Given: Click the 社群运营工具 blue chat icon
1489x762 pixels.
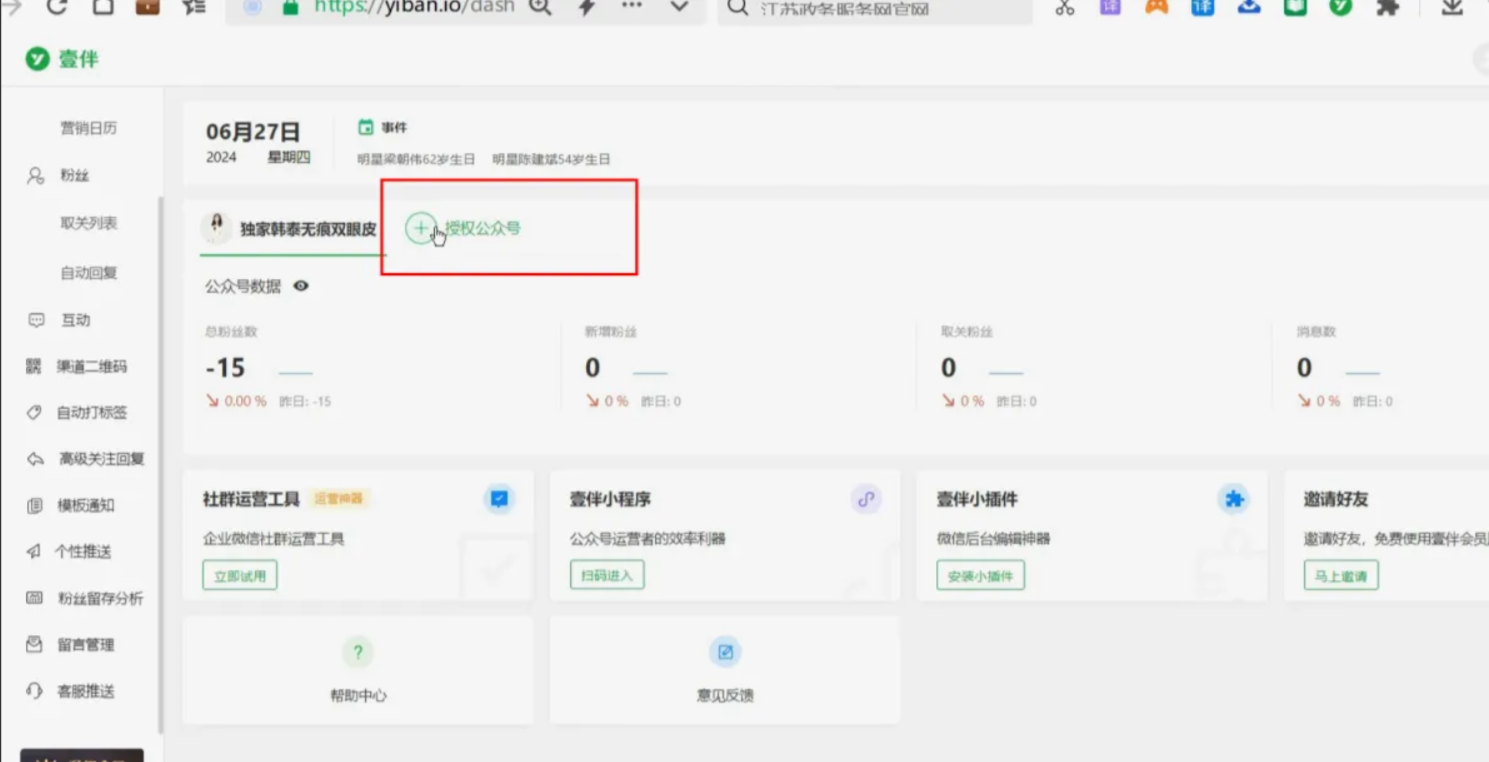Looking at the screenshot, I should tap(499, 498).
